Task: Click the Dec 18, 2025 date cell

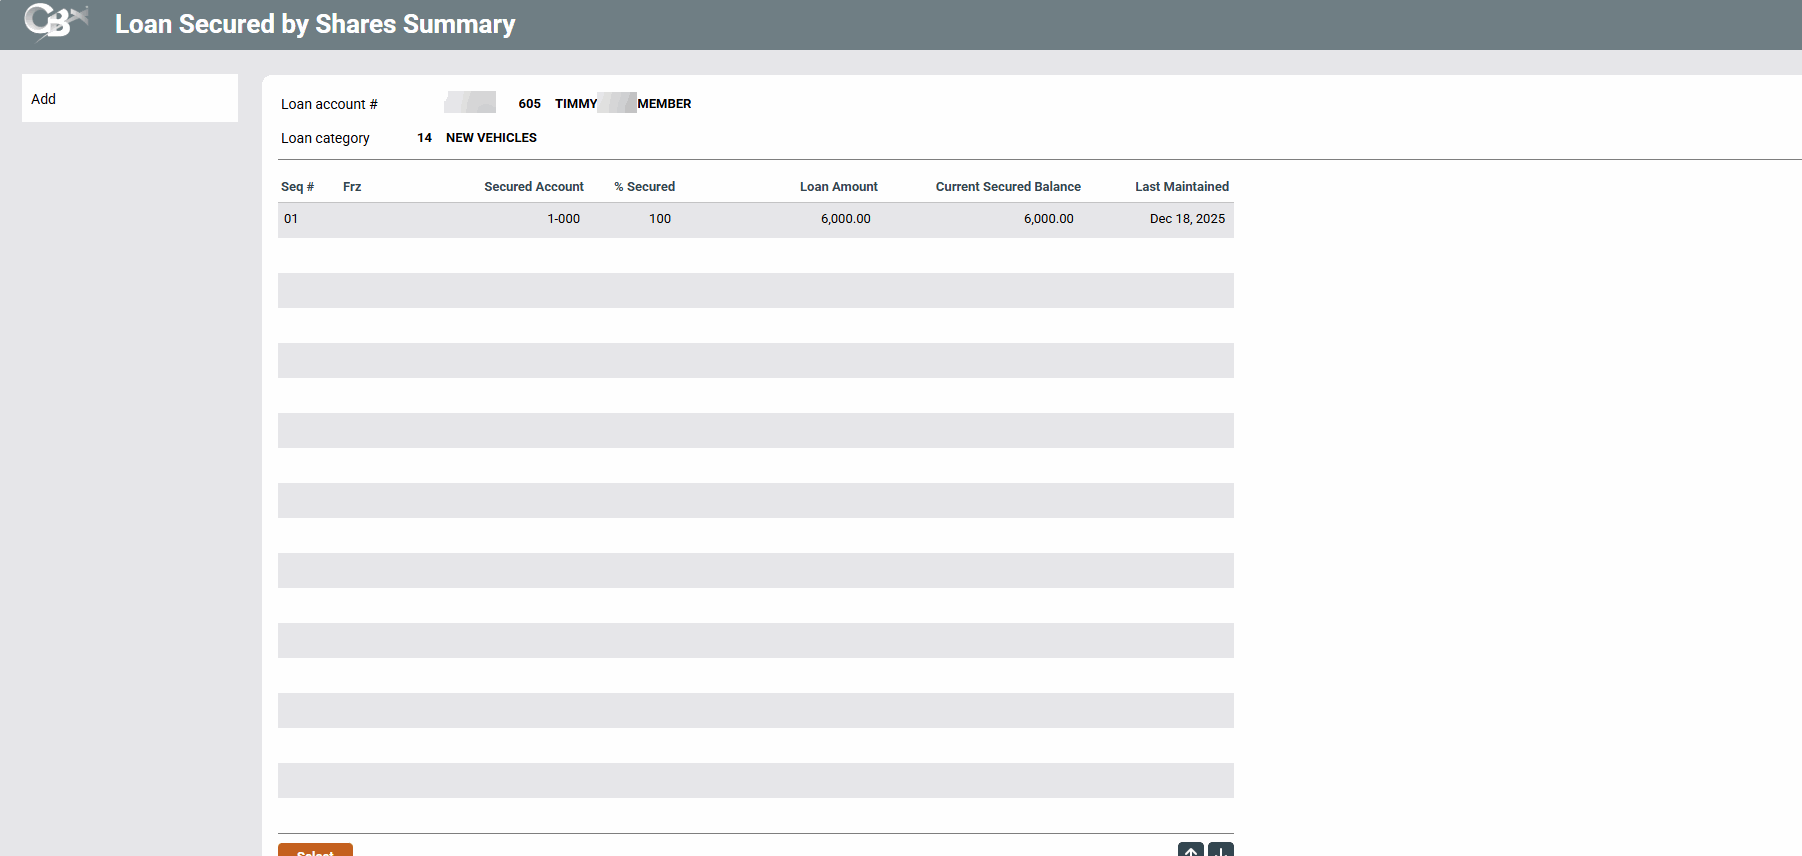Action: click(1187, 219)
